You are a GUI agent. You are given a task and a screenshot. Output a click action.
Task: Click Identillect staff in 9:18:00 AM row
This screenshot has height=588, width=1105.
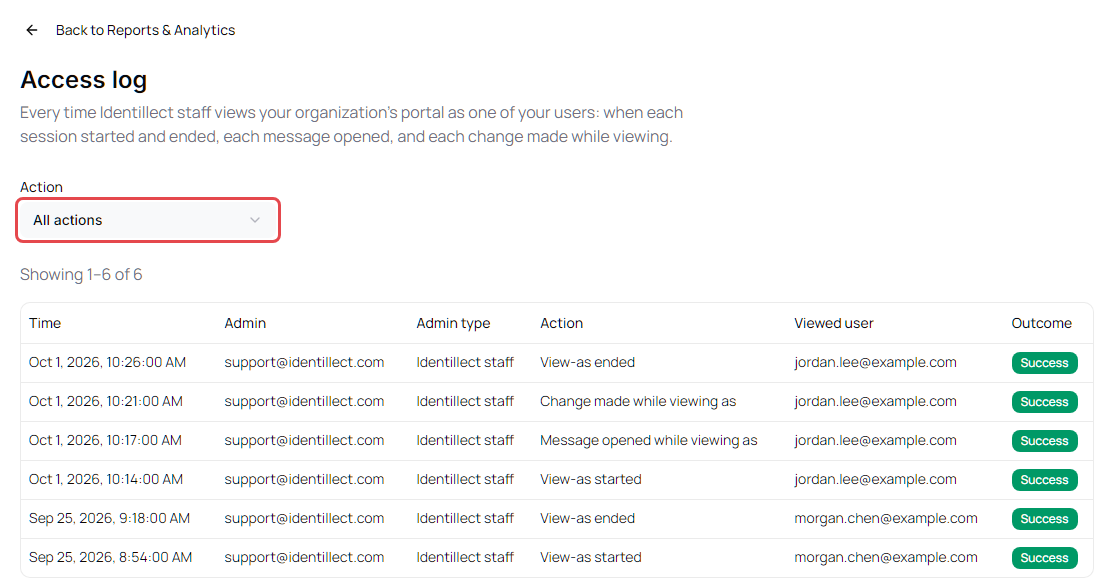[465, 518]
